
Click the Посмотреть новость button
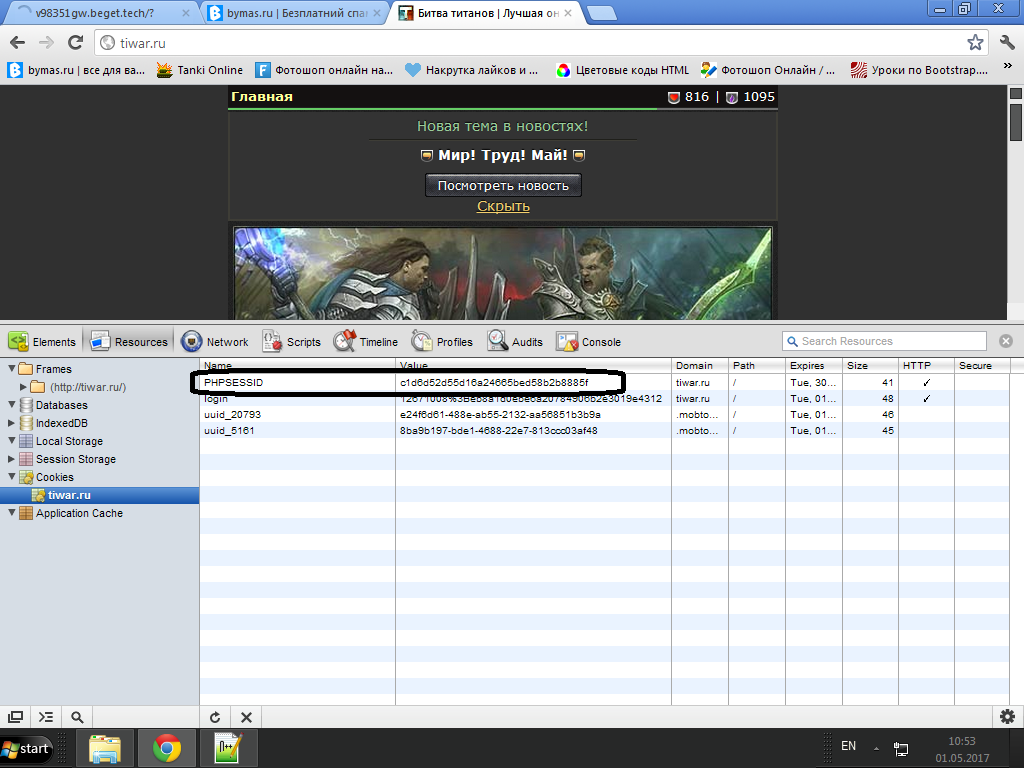503,185
